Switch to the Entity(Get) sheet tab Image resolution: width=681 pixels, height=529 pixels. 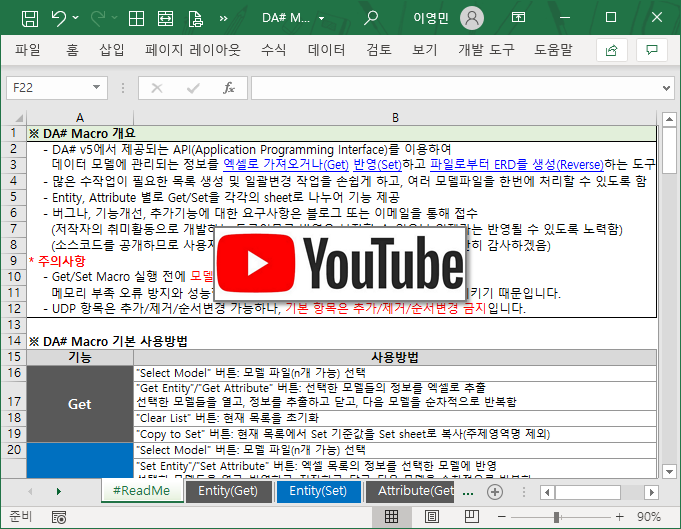[x=228, y=491]
